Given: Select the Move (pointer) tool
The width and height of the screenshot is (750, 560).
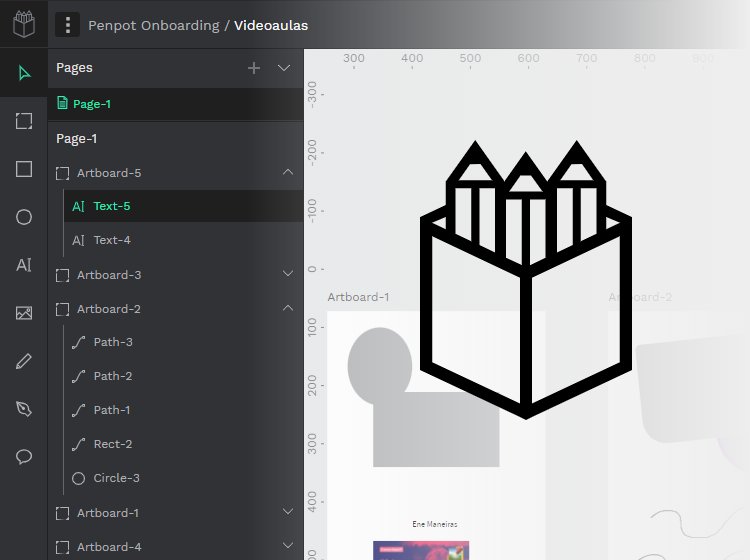Looking at the screenshot, I should pos(24,73).
